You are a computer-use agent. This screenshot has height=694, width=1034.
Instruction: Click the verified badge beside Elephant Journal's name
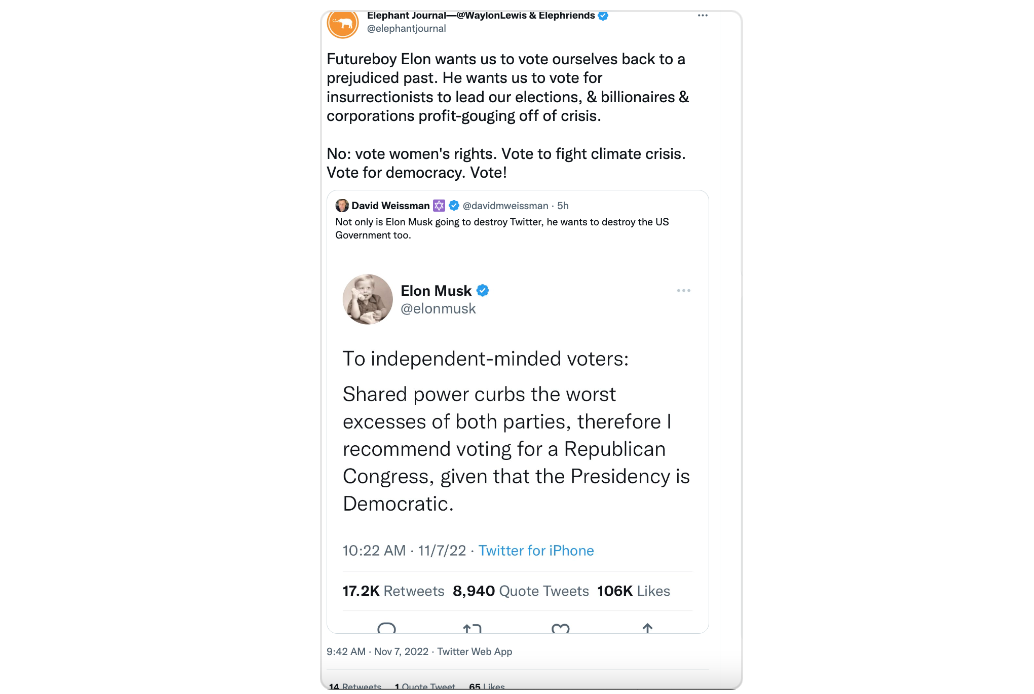point(603,16)
